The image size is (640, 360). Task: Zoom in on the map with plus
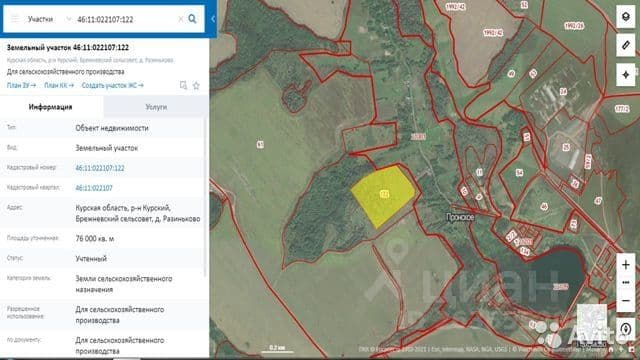626,265
